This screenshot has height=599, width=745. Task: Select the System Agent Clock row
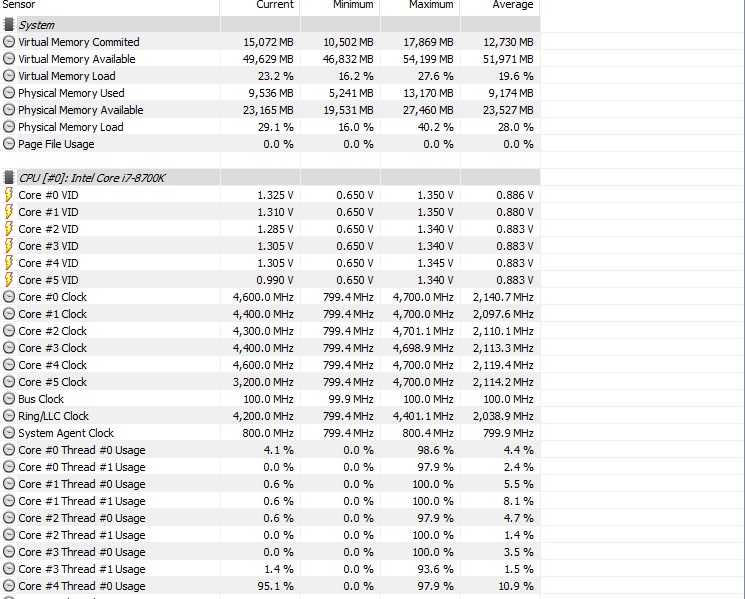click(x=270, y=433)
